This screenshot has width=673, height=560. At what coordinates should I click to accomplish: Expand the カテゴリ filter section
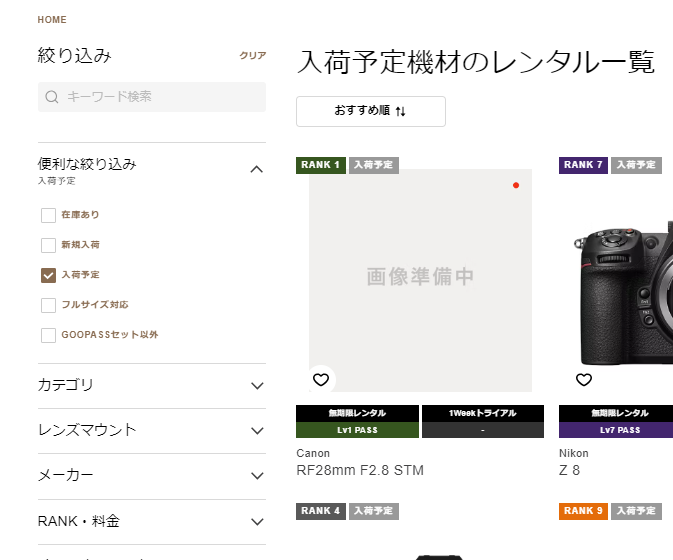point(152,385)
